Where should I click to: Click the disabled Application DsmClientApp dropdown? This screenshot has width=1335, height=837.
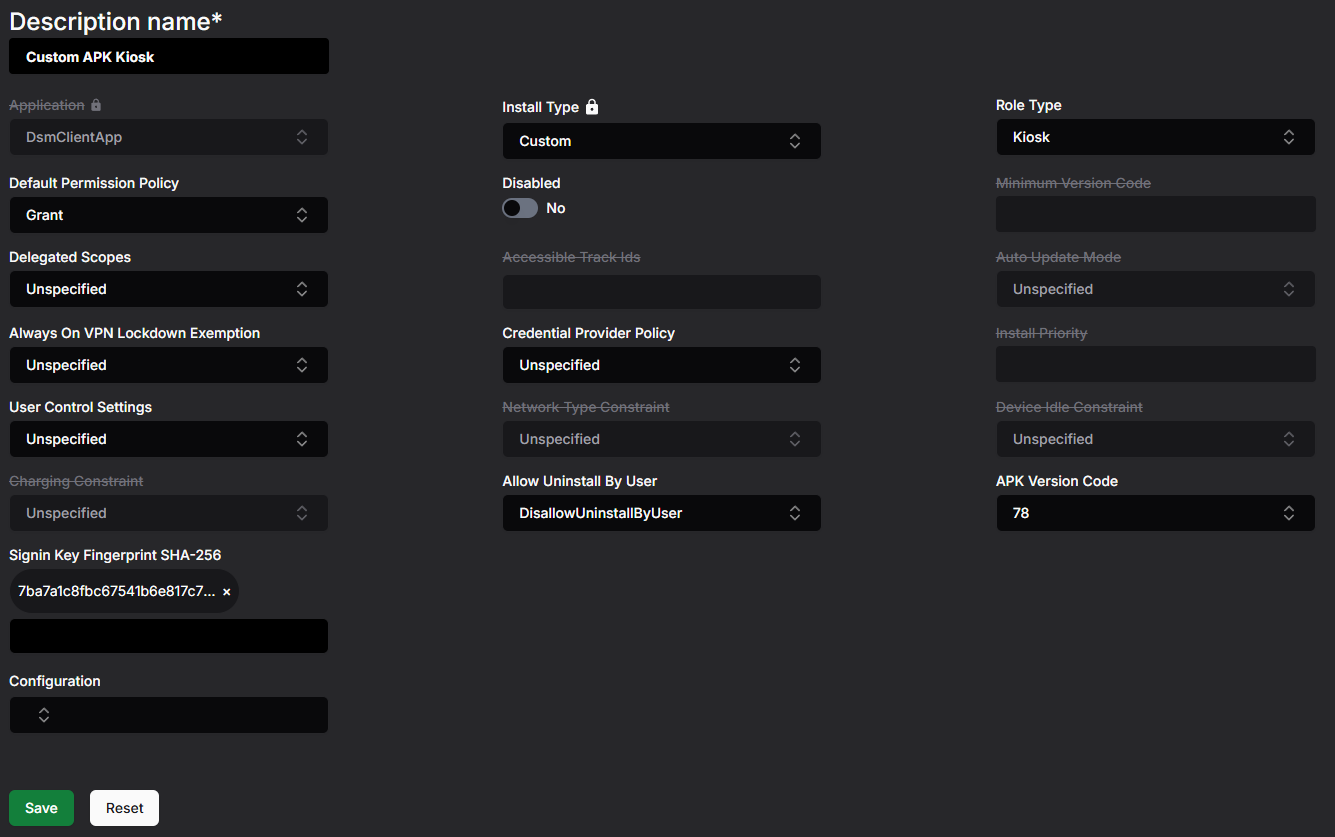coord(168,137)
